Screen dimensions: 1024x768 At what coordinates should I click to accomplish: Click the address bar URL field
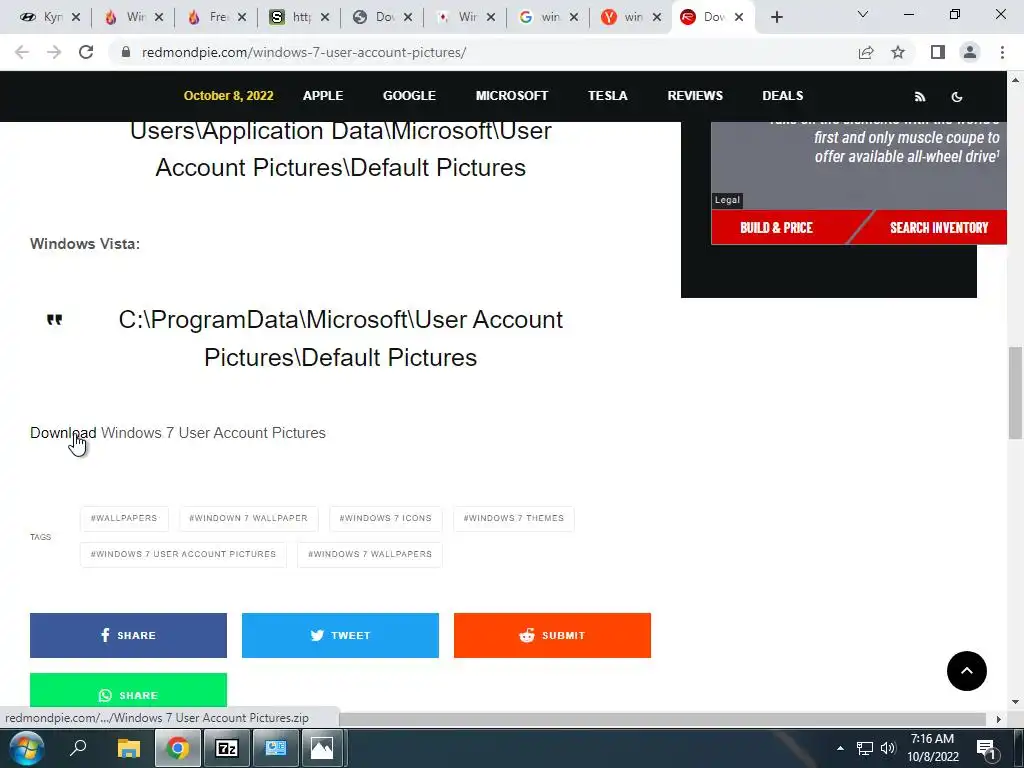tap(483, 52)
